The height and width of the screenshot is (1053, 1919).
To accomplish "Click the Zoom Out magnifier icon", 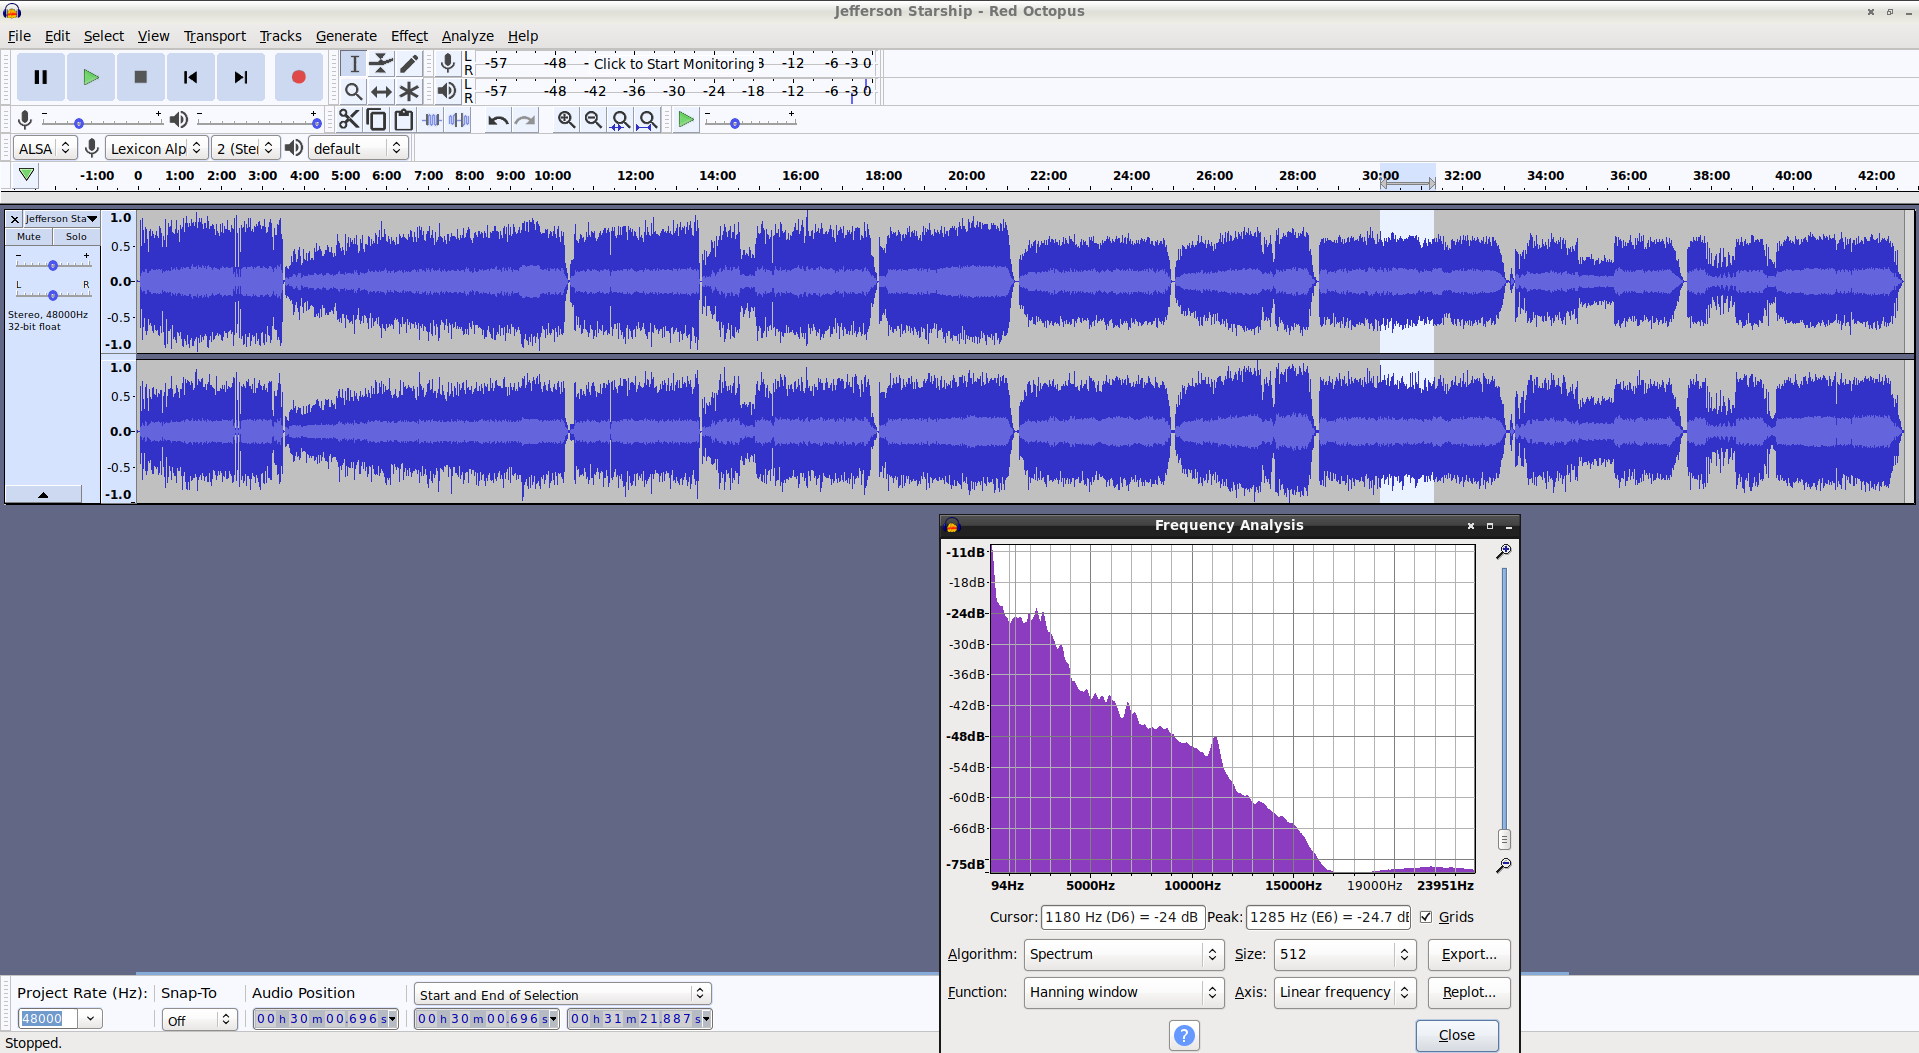I will [593, 120].
